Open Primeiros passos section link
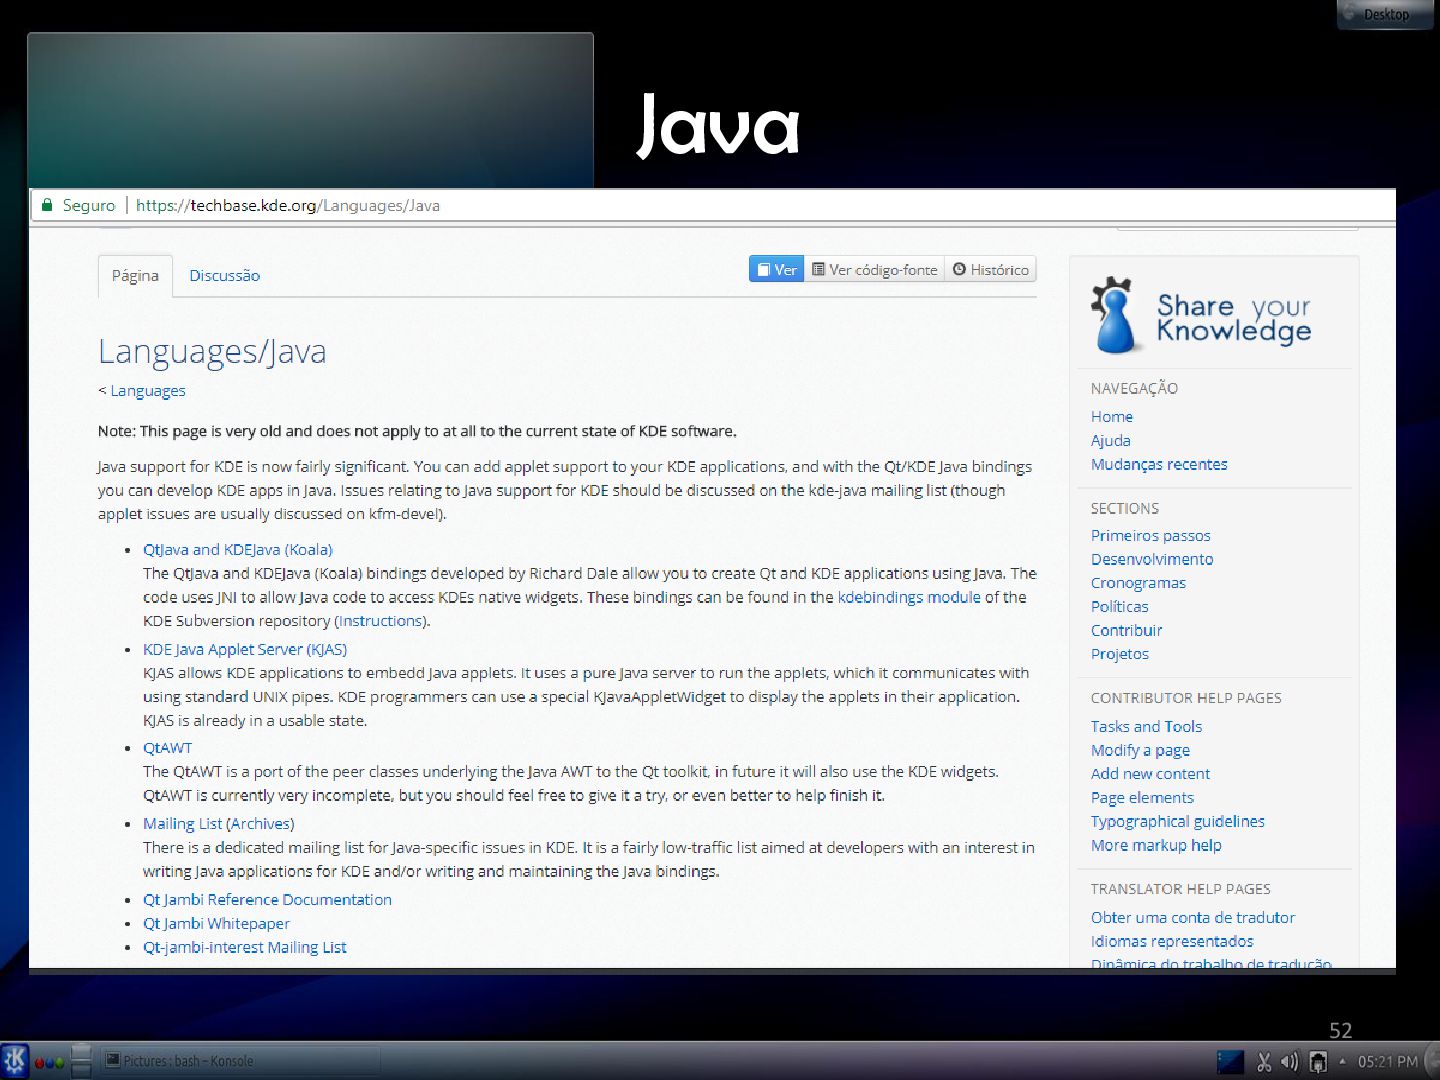1440x1080 pixels. (x=1151, y=536)
